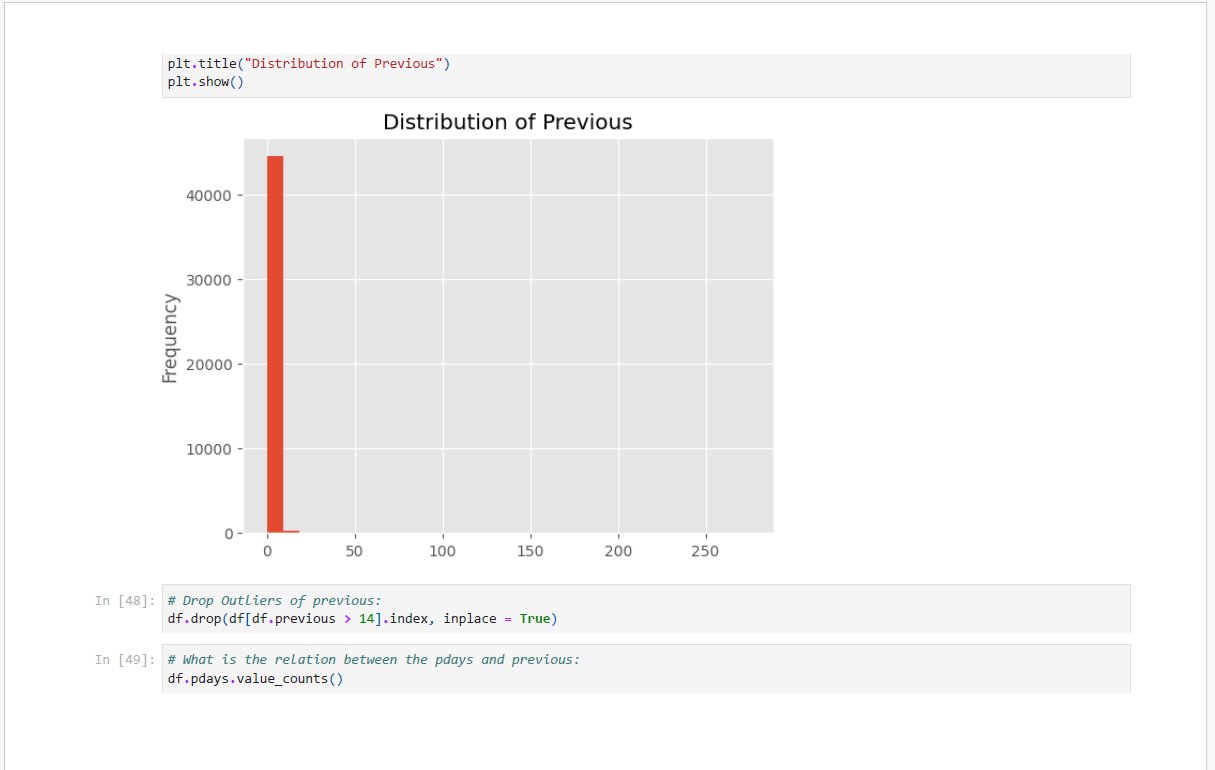Click the comment about pdays and previous
1215x770 pixels.
point(373,660)
